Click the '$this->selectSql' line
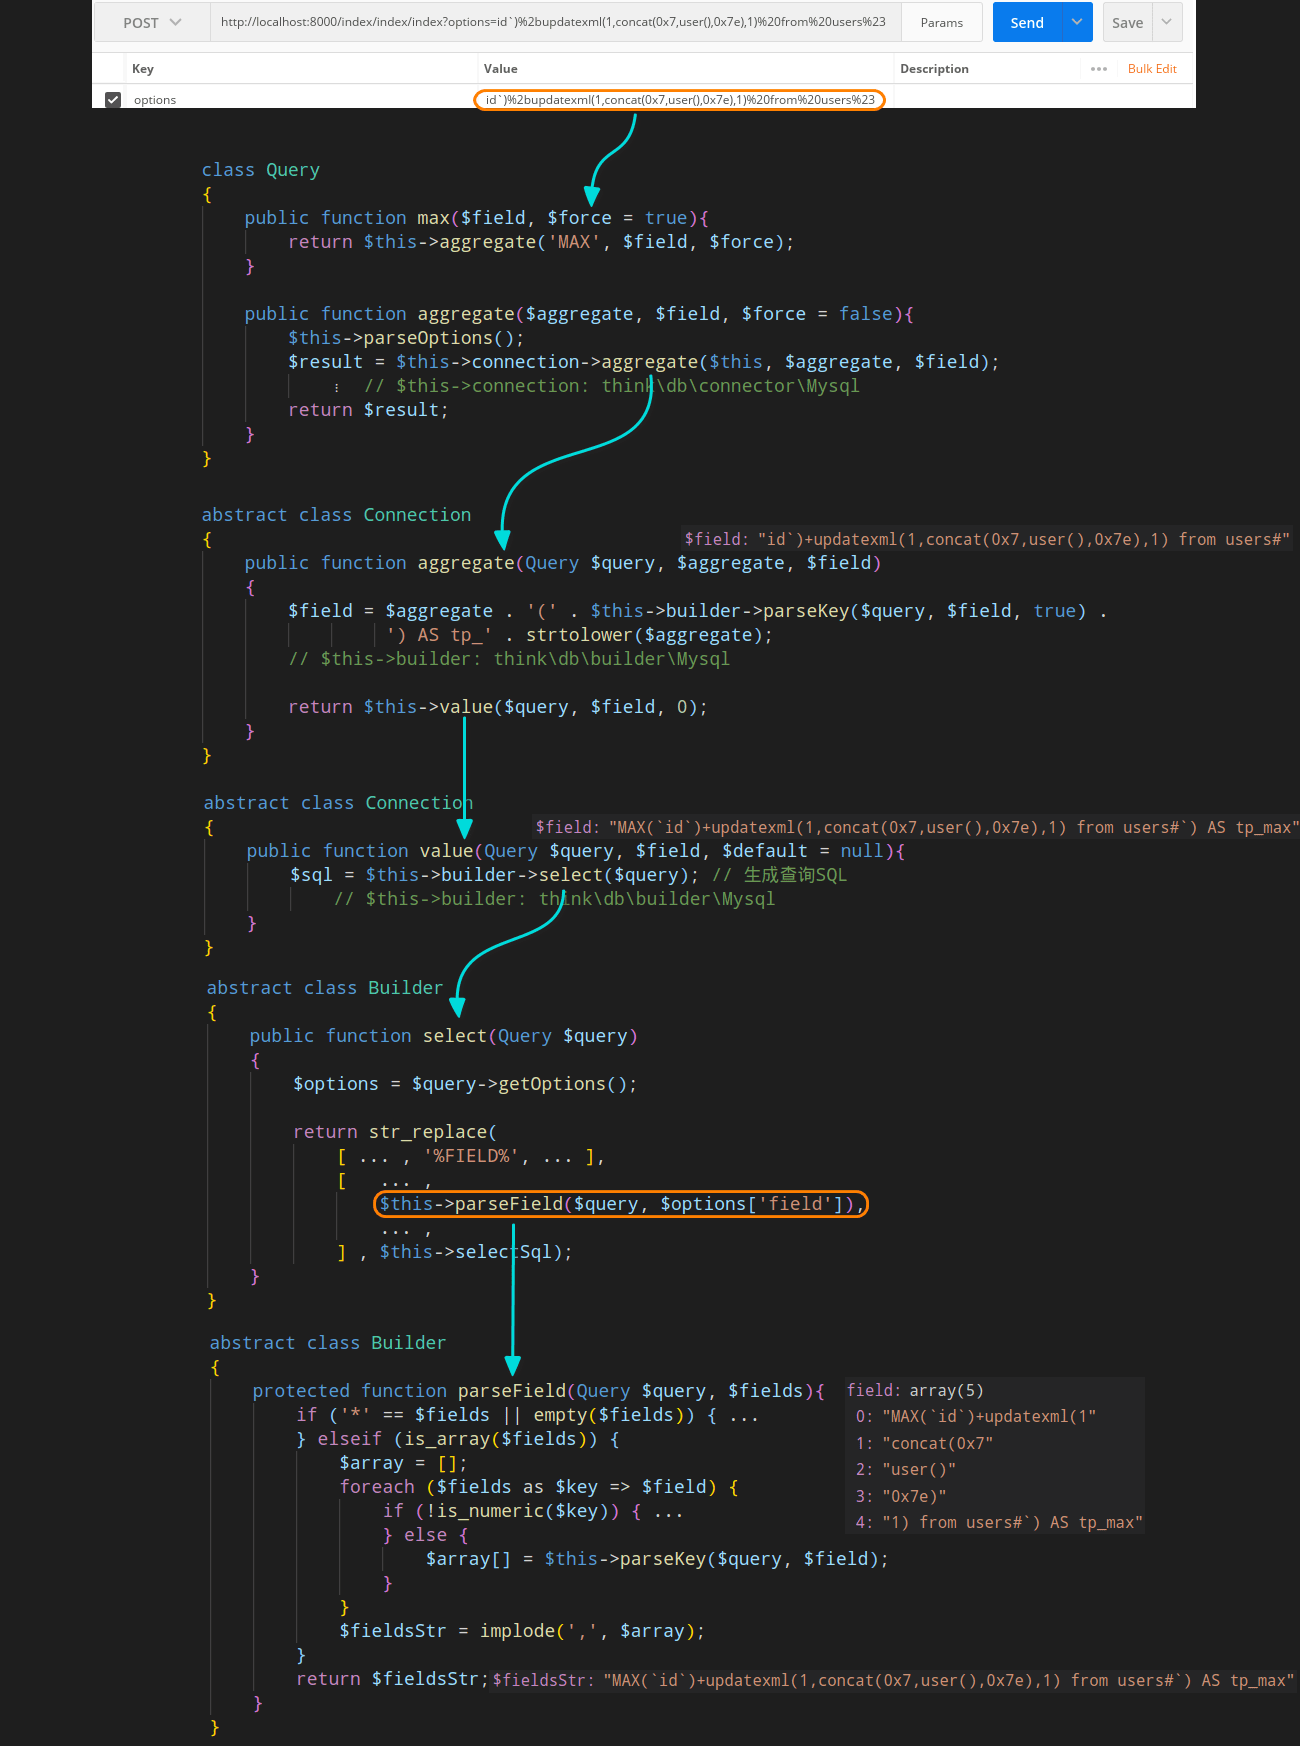The height and width of the screenshot is (1746, 1300). [x=455, y=1252]
